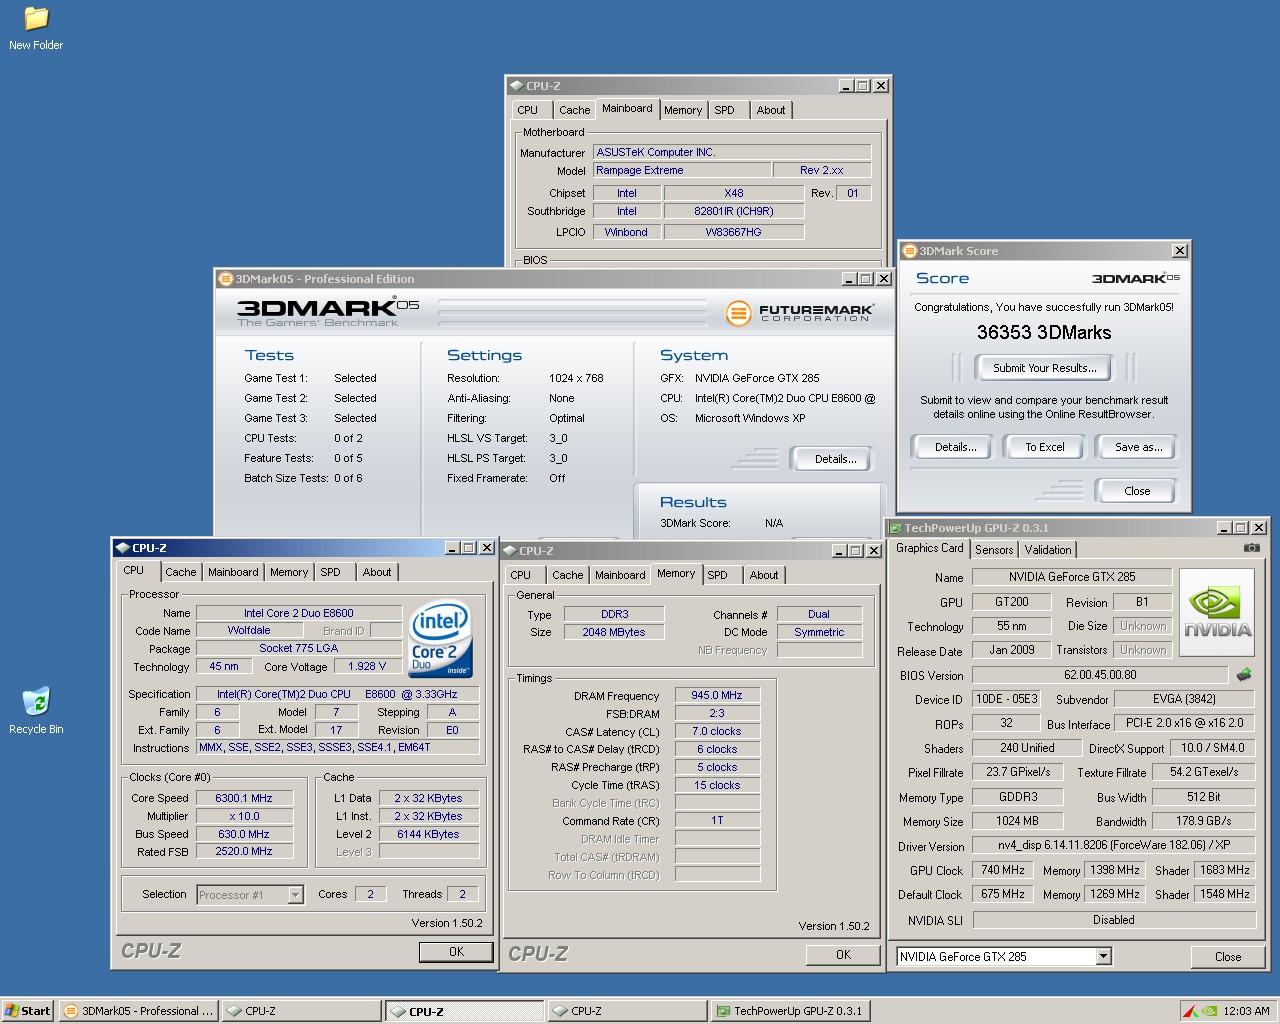The height and width of the screenshot is (1024, 1280).
Task: Click the system clock 12:03 AM
Action: [x=1246, y=1011]
